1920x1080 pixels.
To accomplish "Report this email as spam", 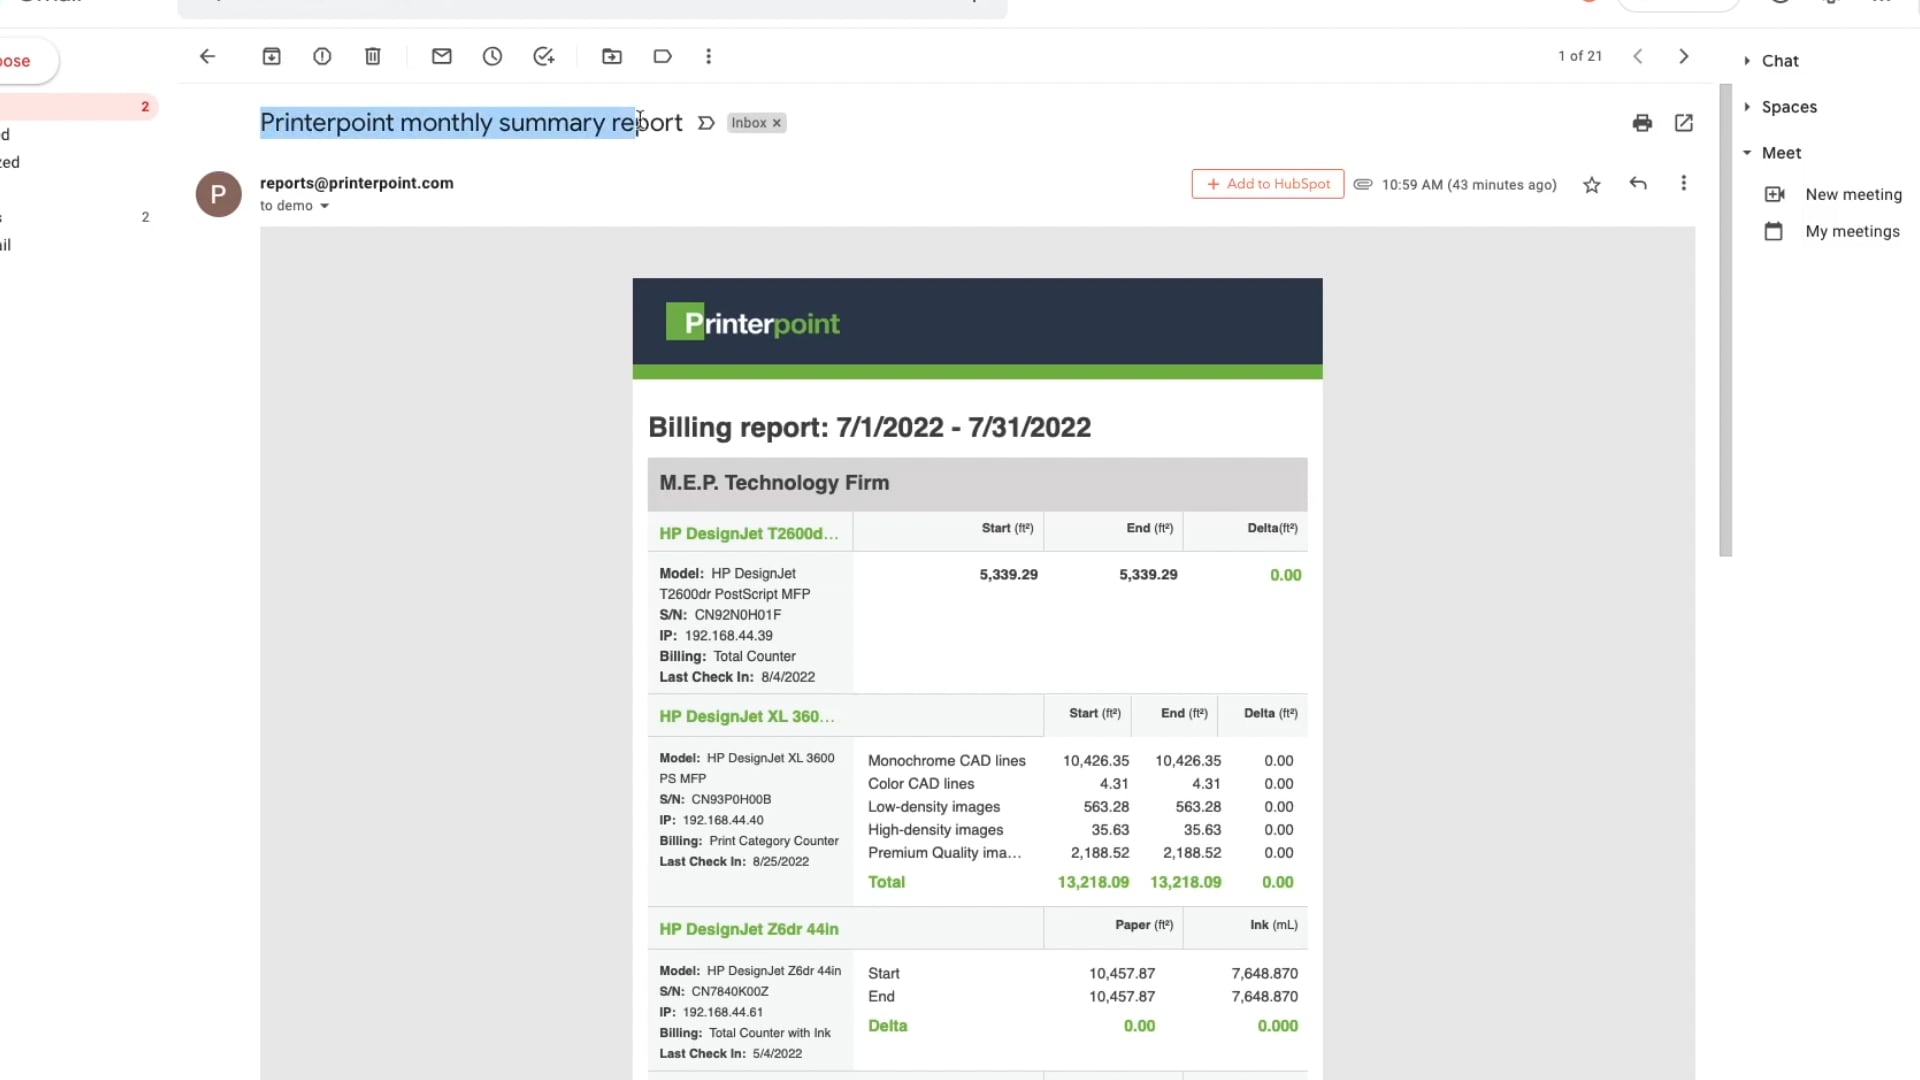I will pos(322,57).
